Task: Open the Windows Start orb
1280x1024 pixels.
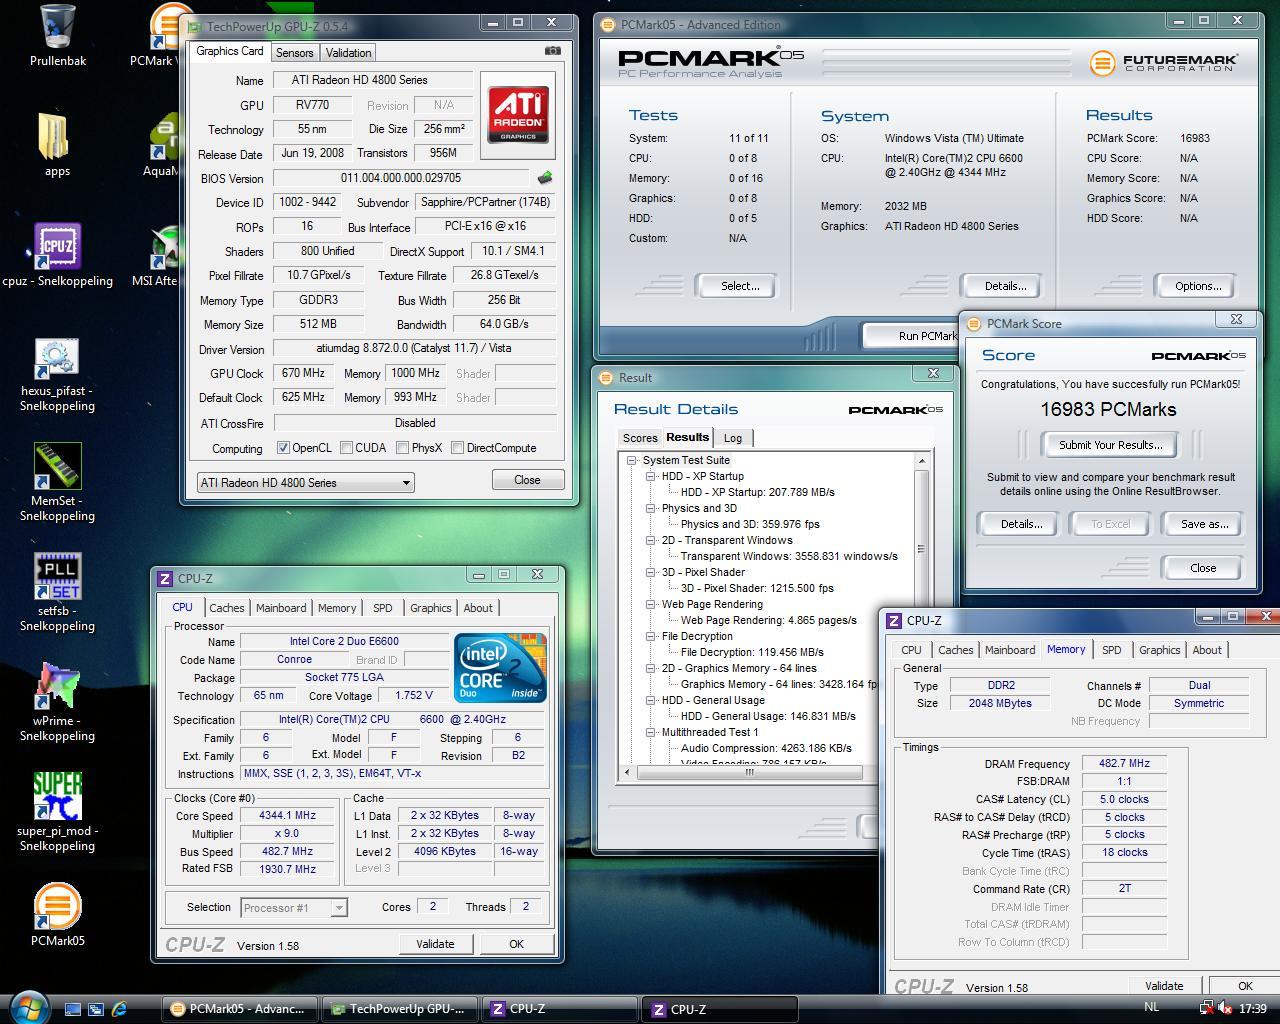Action: coord(27,1007)
